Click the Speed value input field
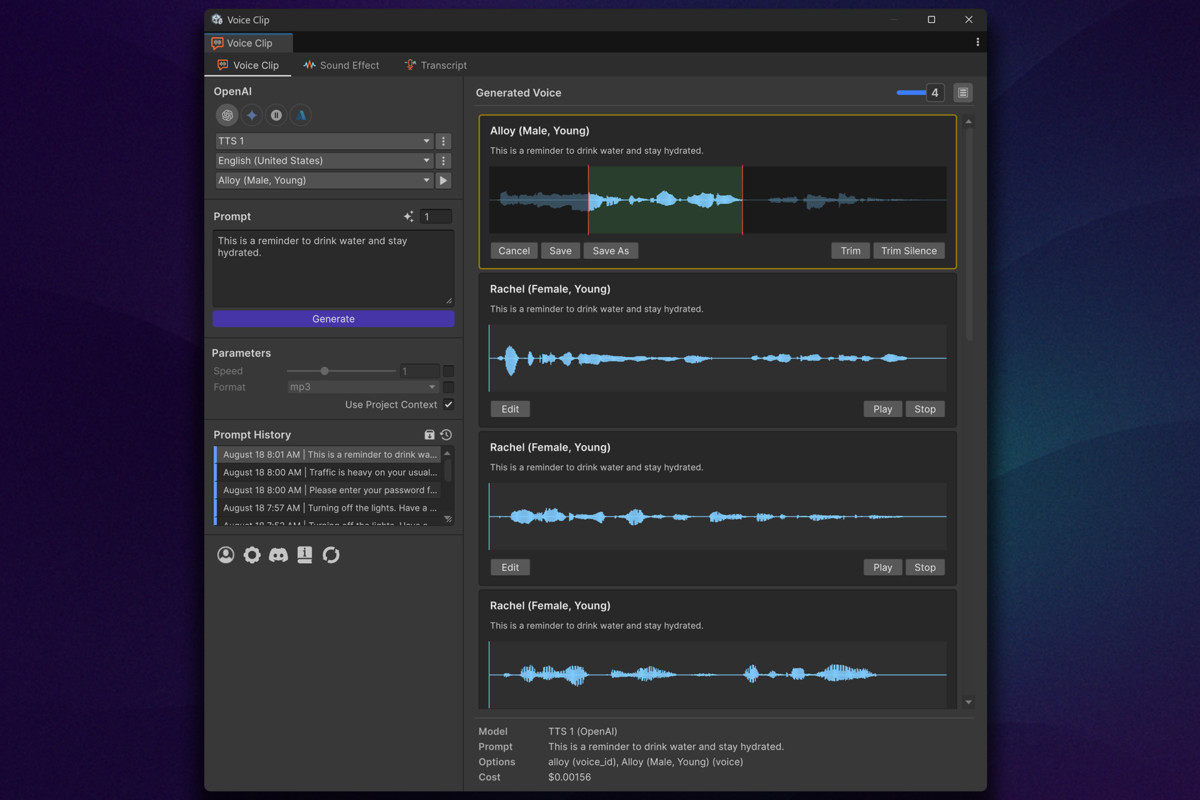This screenshot has width=1200, height=800. [x=419, y=371]
